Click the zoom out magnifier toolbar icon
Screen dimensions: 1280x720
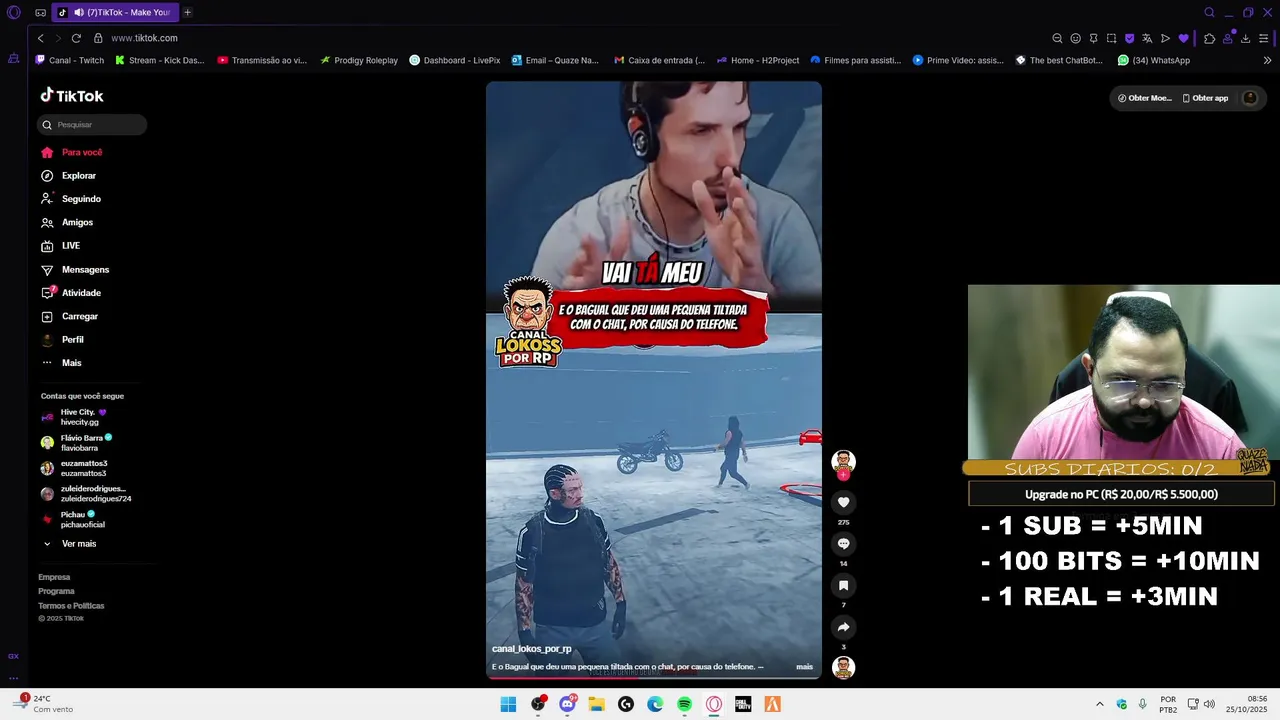1057,38
